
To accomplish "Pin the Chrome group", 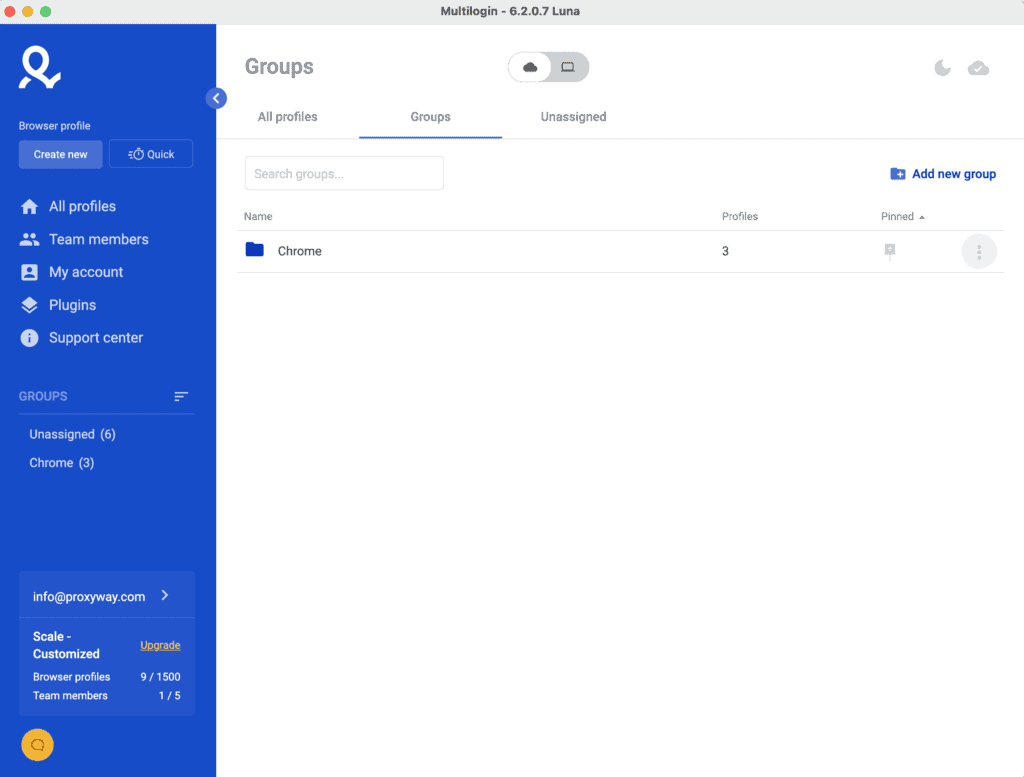I will (889, 251).
